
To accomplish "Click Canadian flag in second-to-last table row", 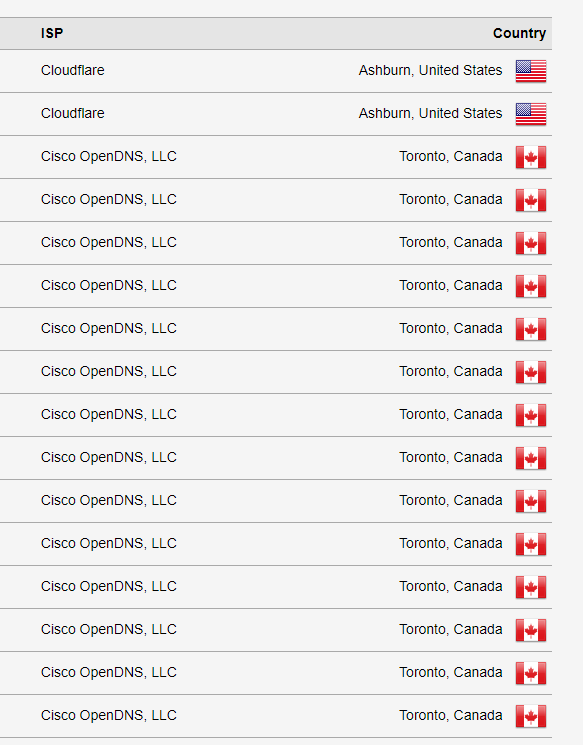I will click(531, 673).
